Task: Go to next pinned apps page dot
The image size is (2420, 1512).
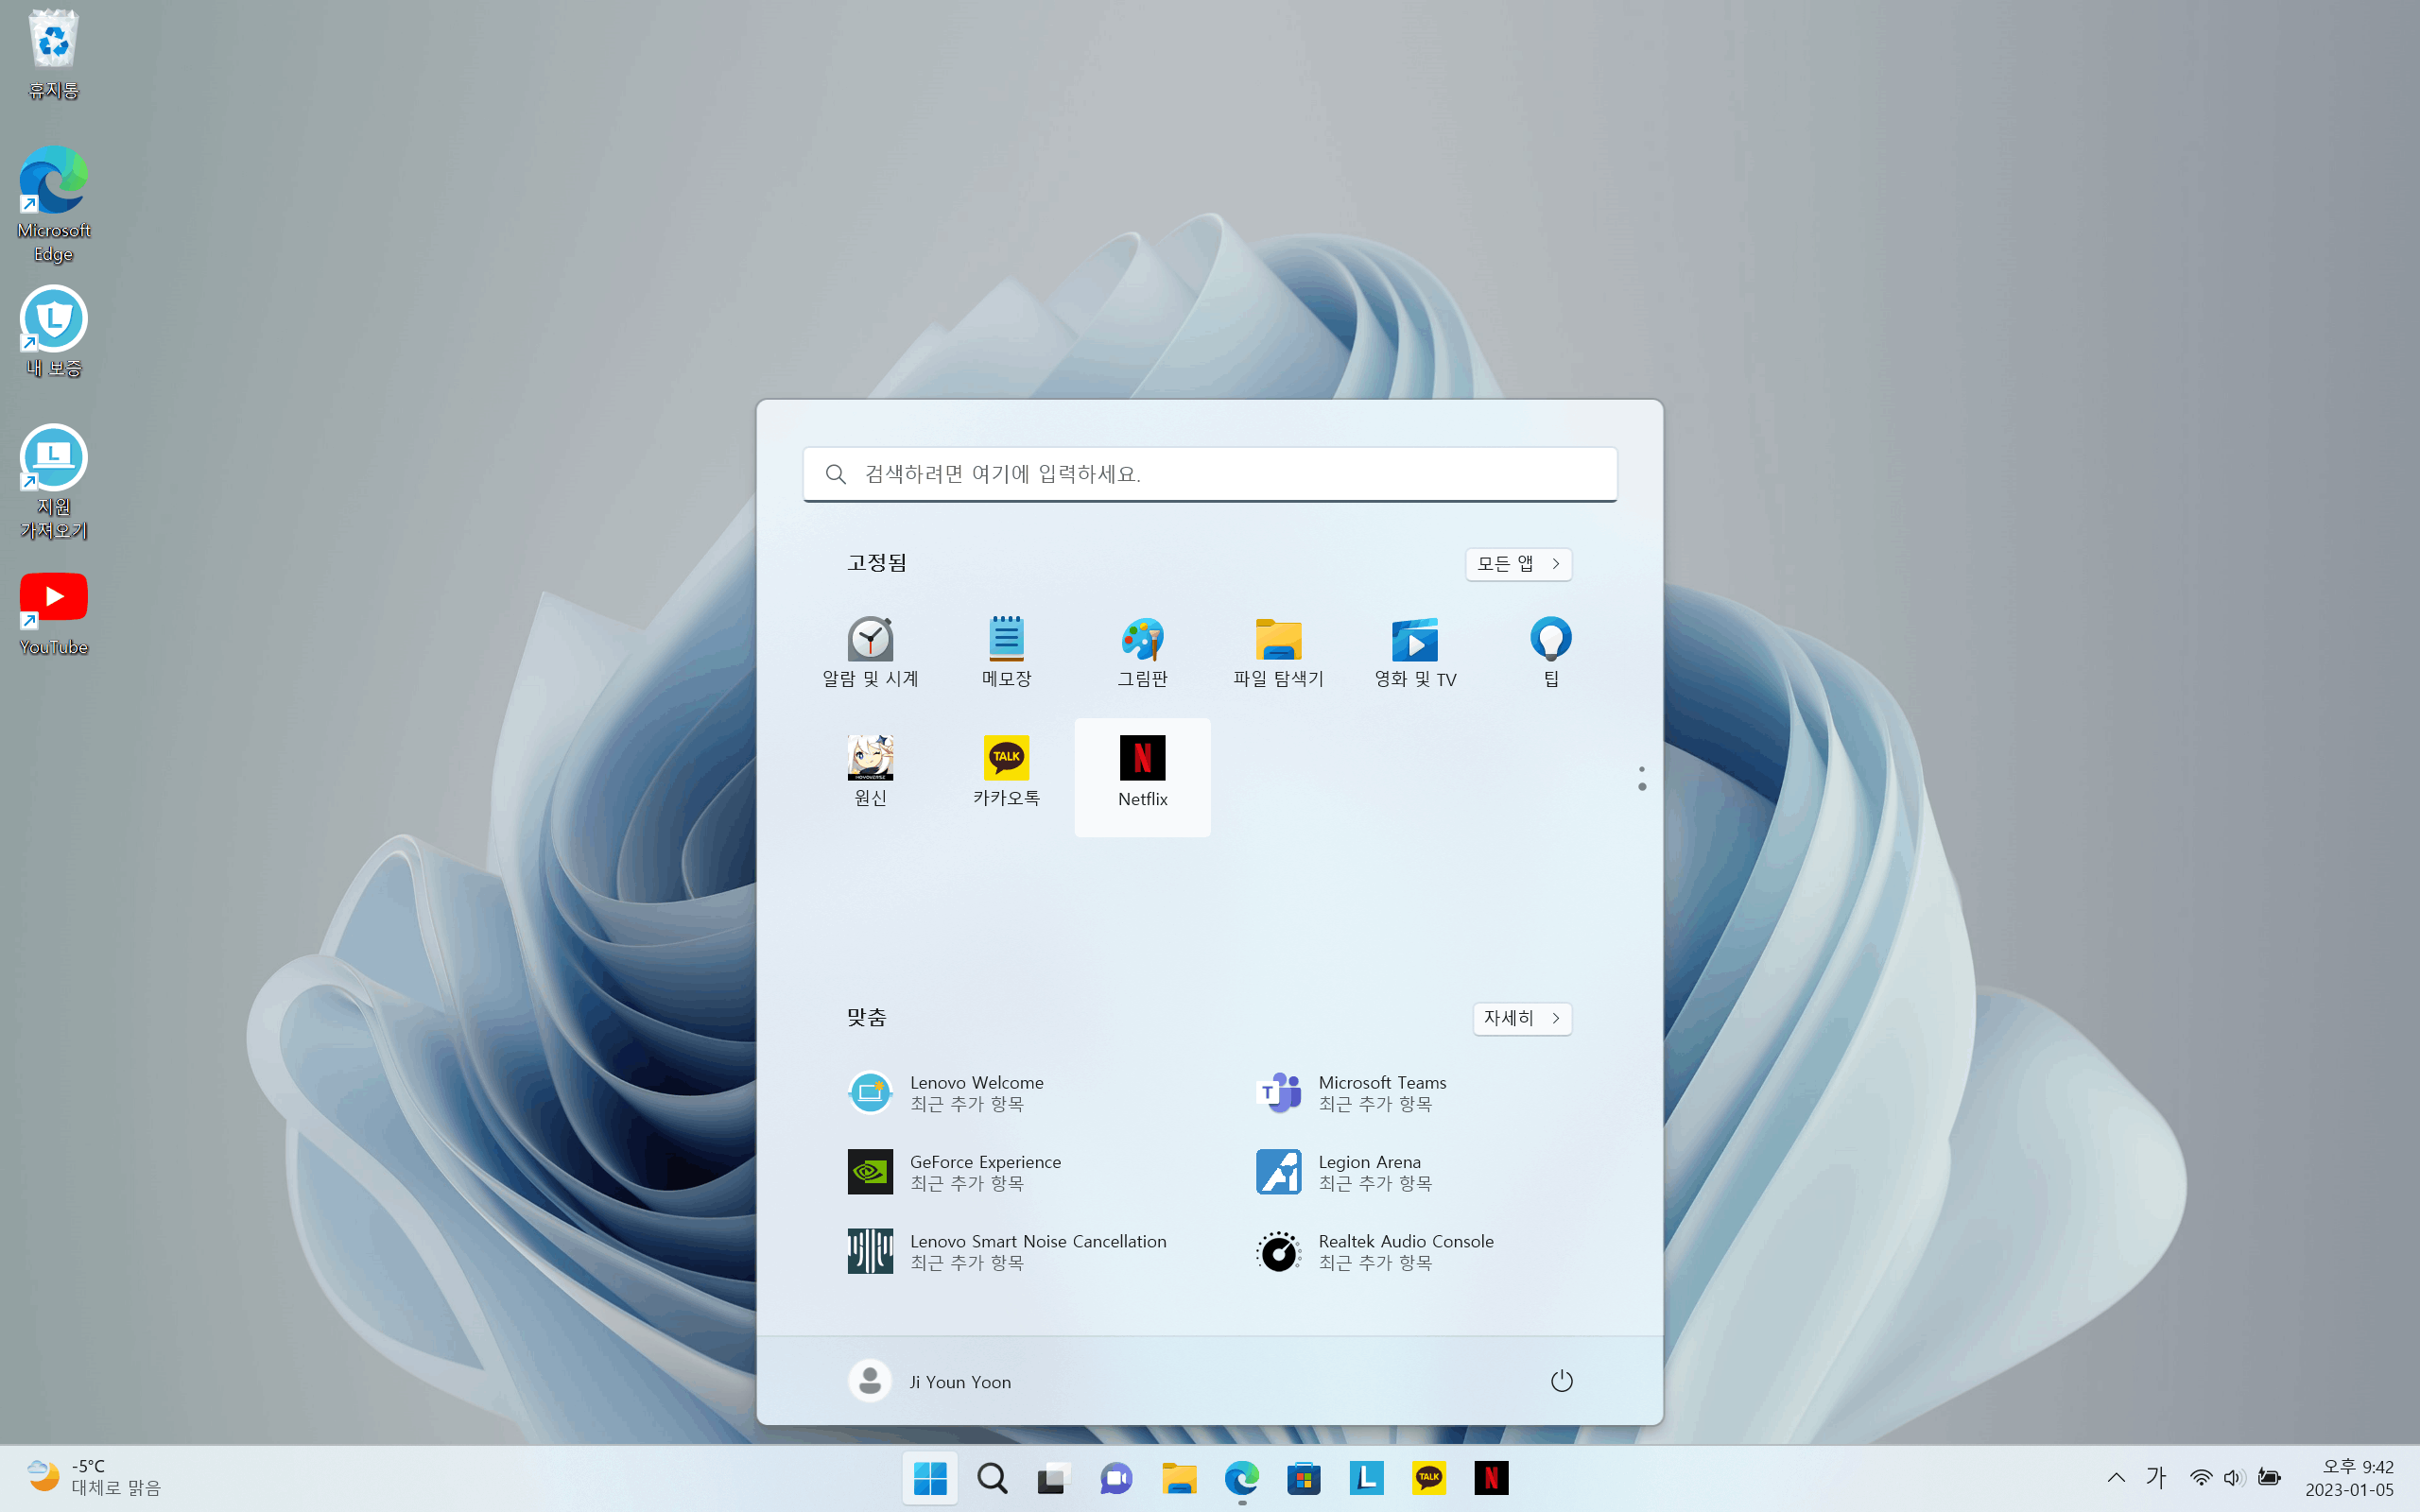Action: (1642, 787)
